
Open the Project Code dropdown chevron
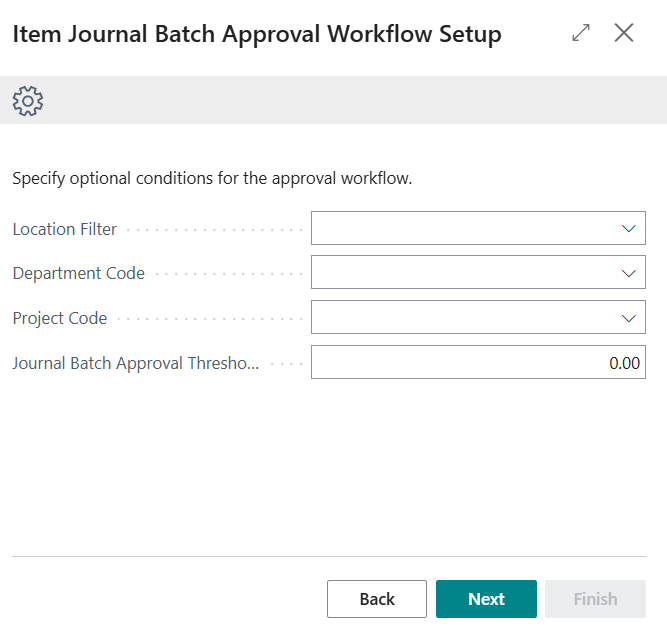628,318
